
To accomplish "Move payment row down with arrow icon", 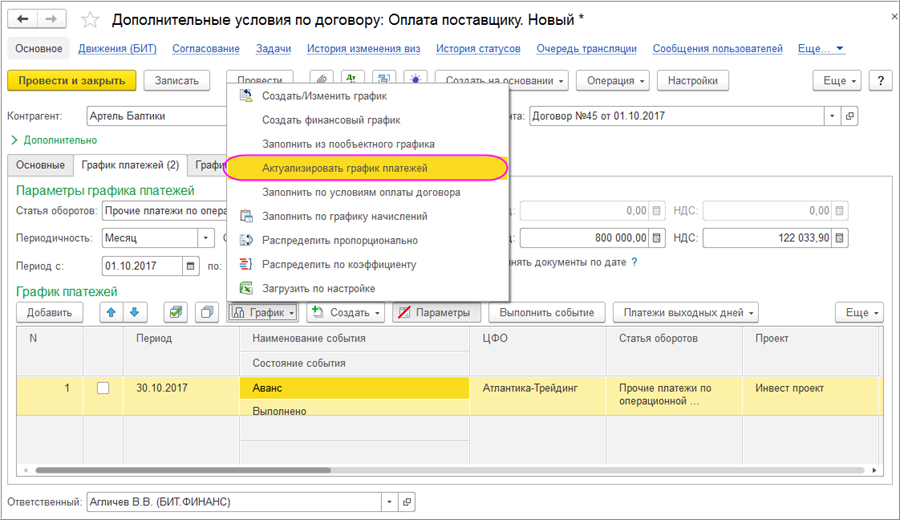I will pyautogui.click(x=136, y=313).
